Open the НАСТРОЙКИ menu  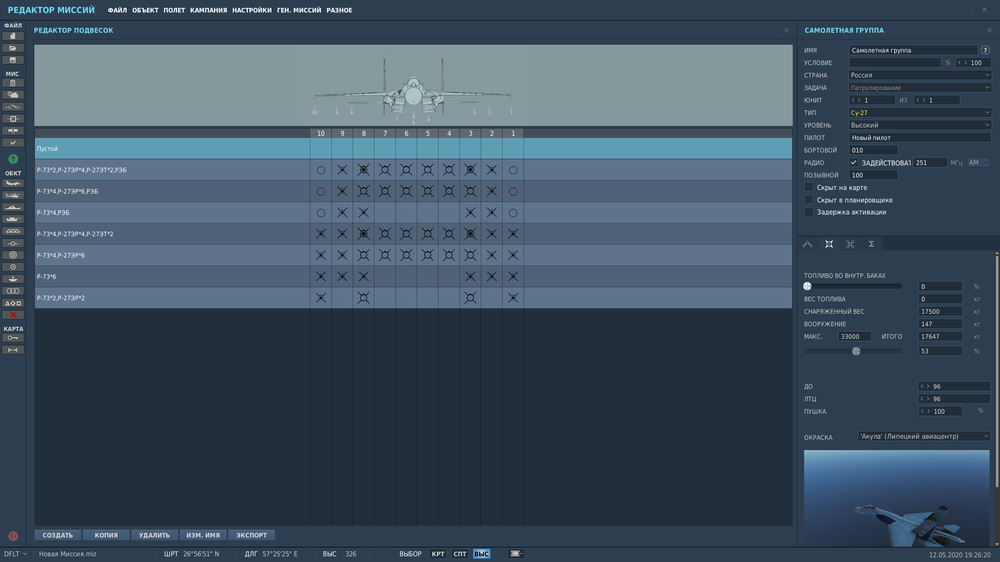click(252, 10)
